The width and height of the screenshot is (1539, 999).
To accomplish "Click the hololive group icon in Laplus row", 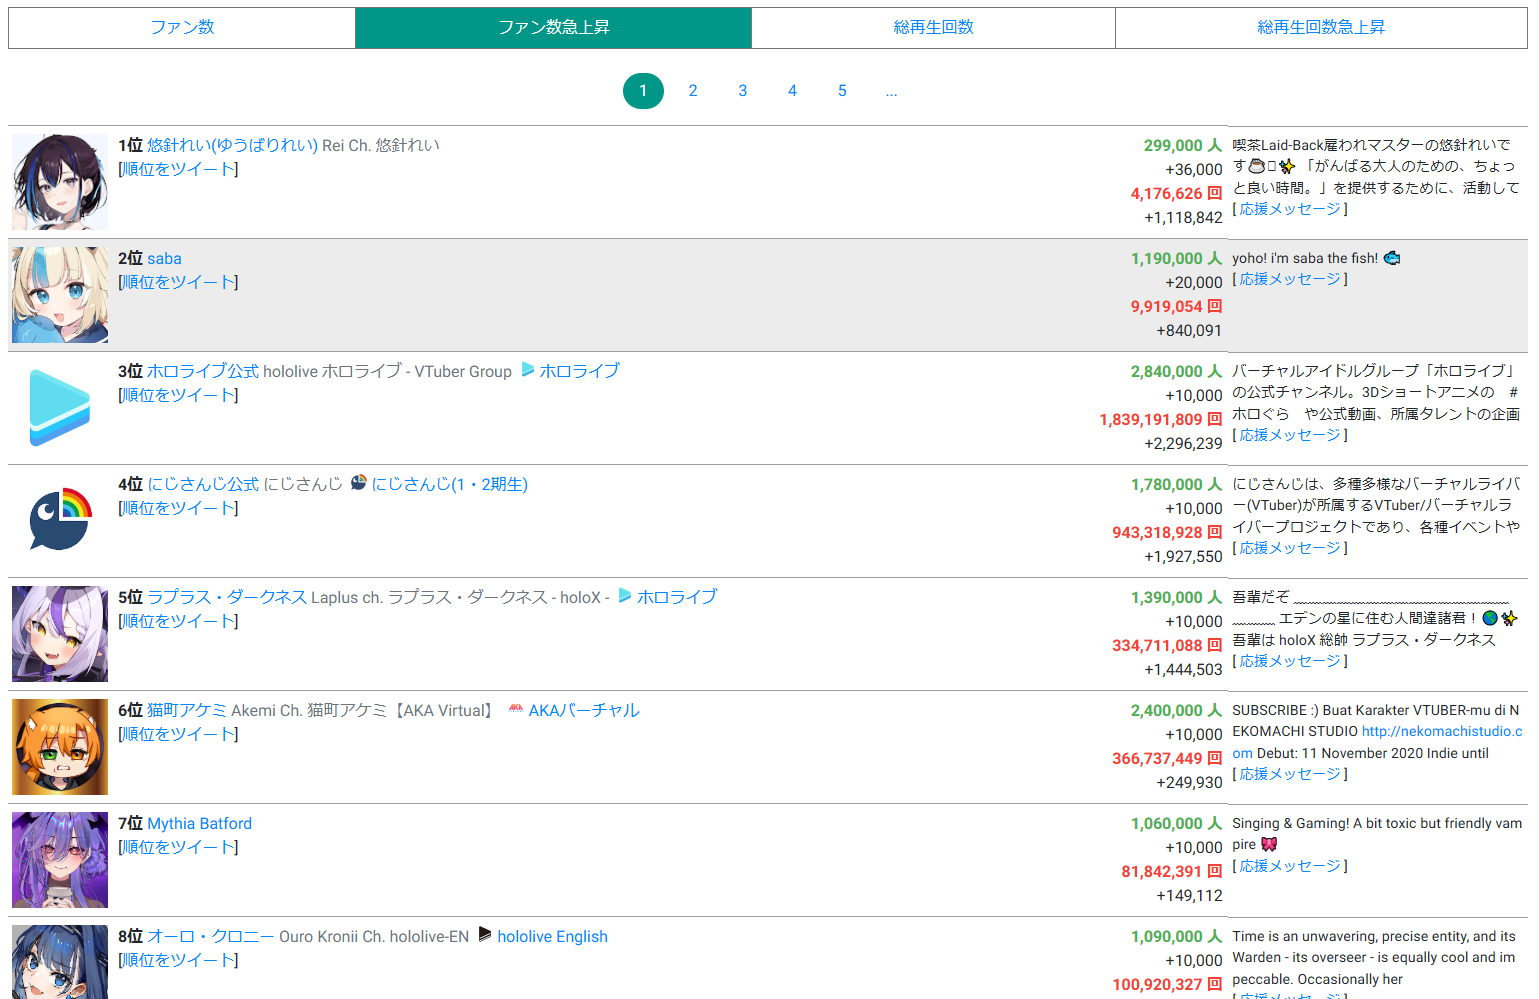I will pos(625,596).
